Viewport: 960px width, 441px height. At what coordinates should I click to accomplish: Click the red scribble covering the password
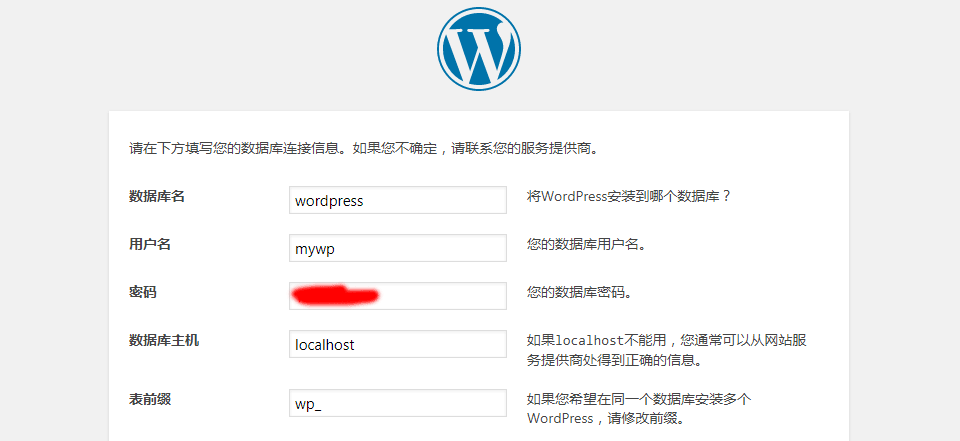tap(334, 294)
